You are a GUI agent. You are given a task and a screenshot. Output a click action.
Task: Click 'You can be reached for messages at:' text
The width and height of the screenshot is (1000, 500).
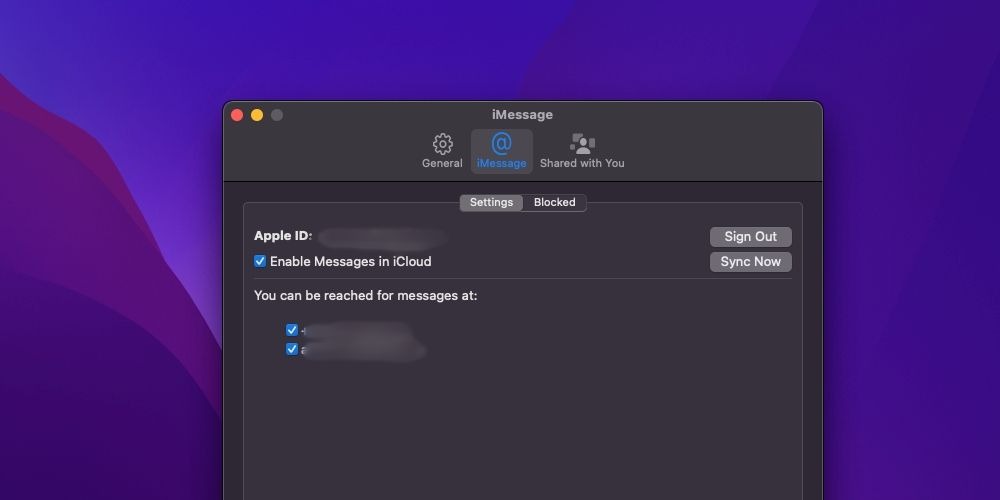click(365, 296)
